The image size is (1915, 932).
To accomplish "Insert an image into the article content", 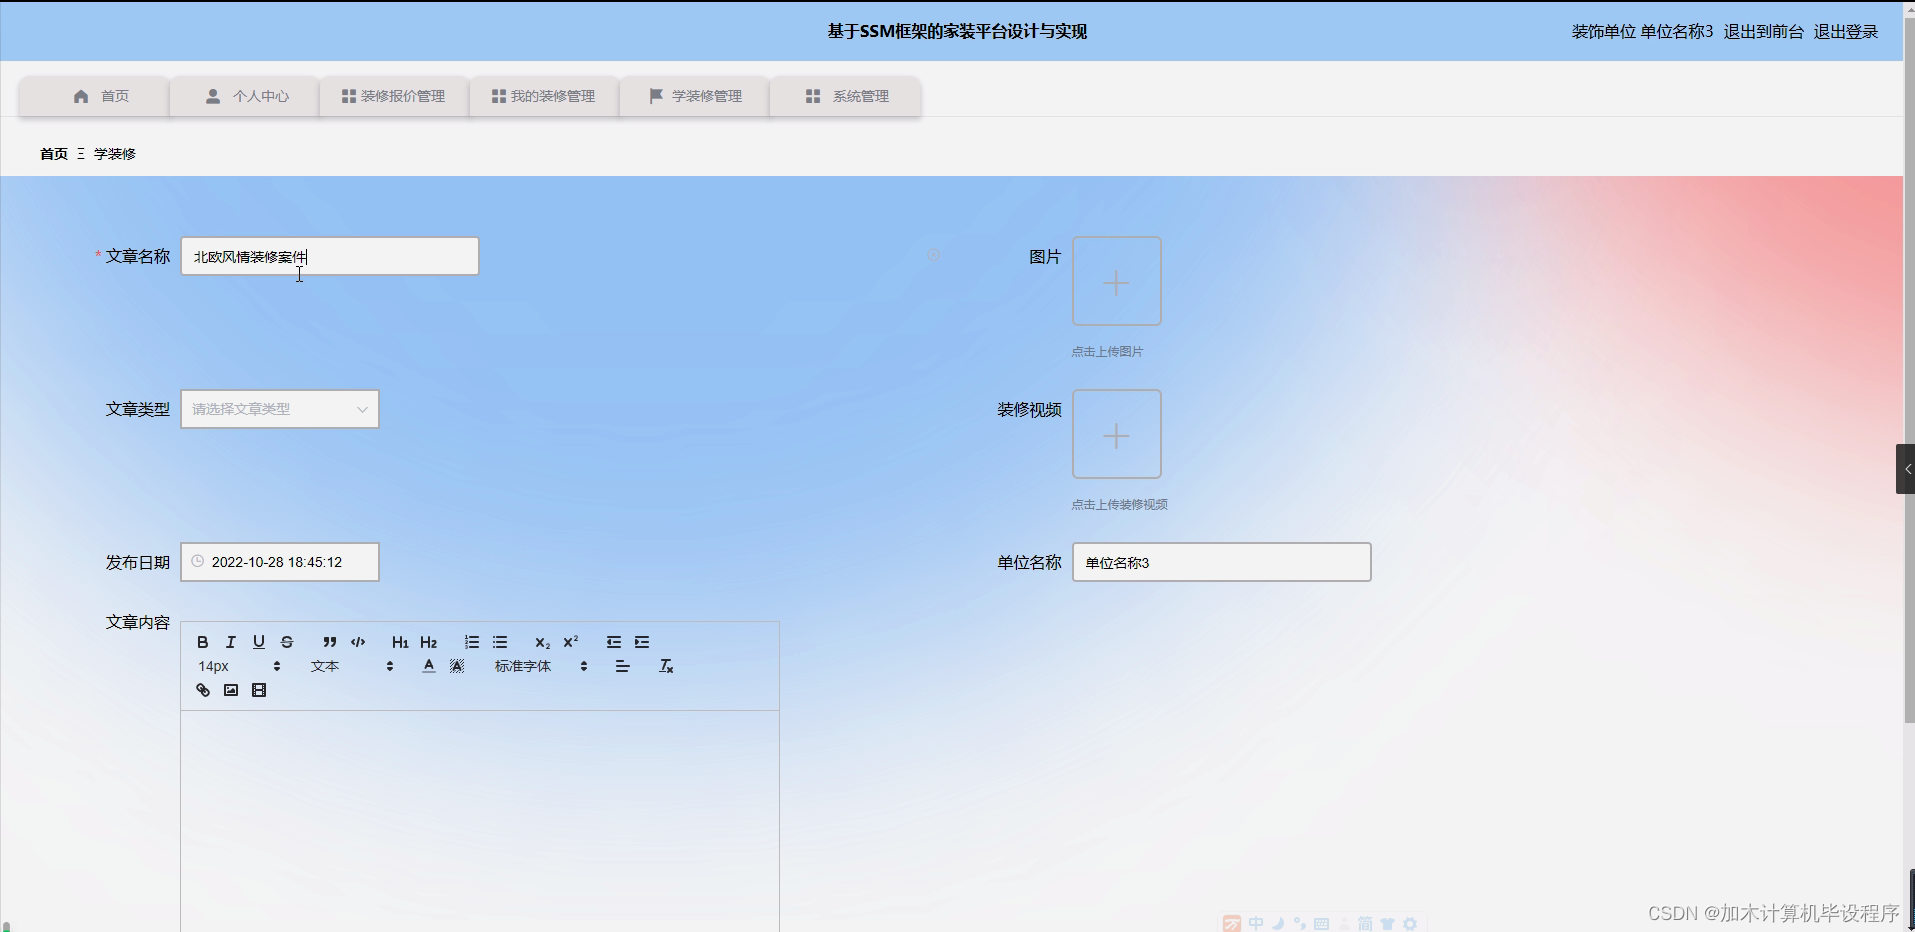I will point(230,689).
